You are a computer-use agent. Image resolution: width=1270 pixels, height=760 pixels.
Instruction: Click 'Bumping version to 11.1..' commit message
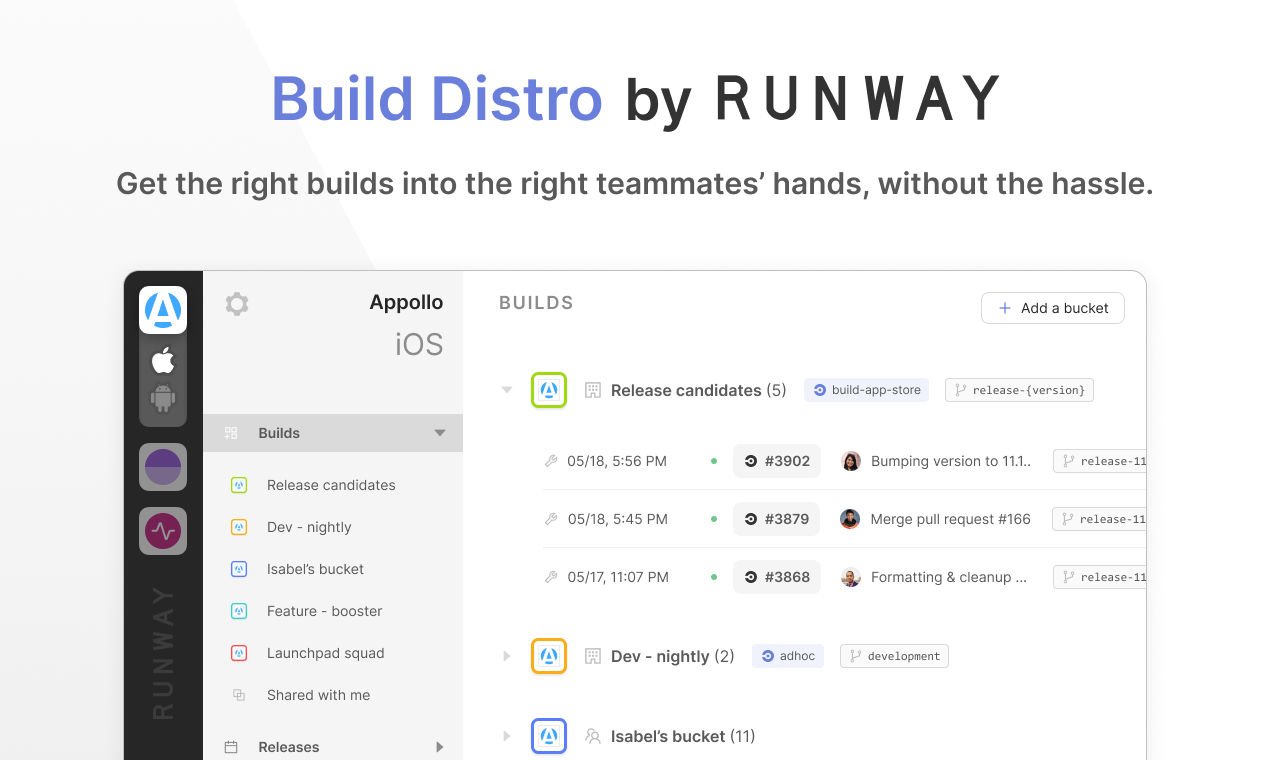point(951,461)
